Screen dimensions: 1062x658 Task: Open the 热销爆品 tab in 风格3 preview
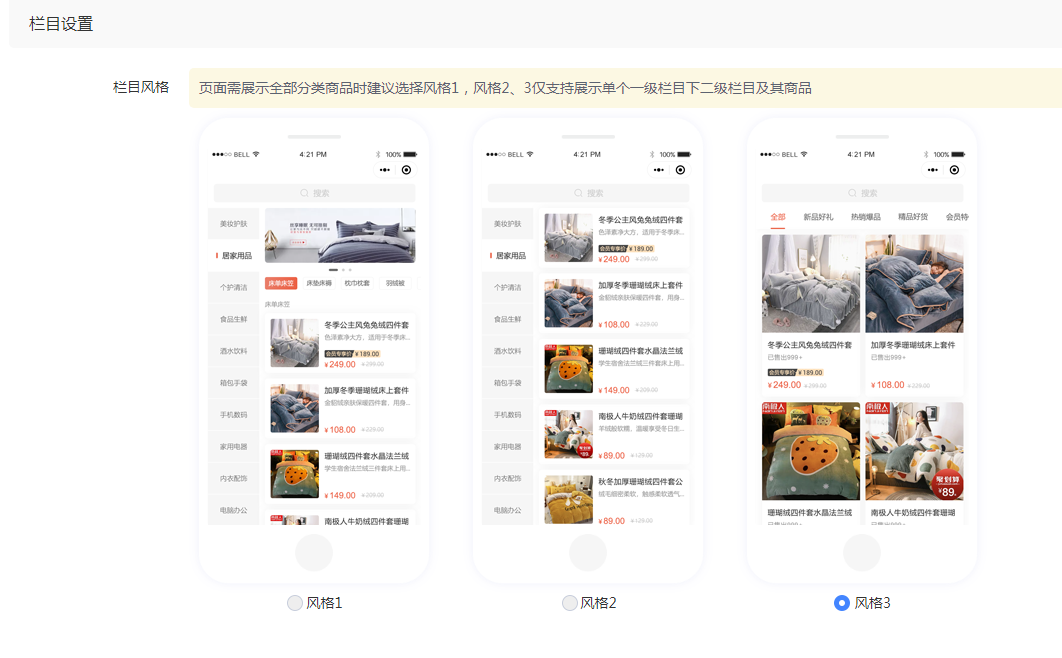pos(866,217)
